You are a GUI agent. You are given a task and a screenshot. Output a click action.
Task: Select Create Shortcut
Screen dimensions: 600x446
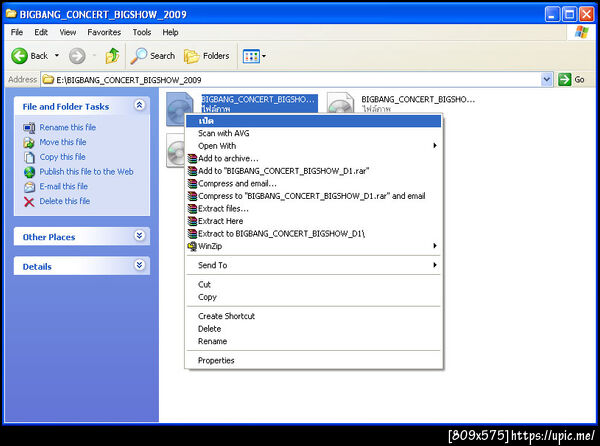tap(313, 316)
